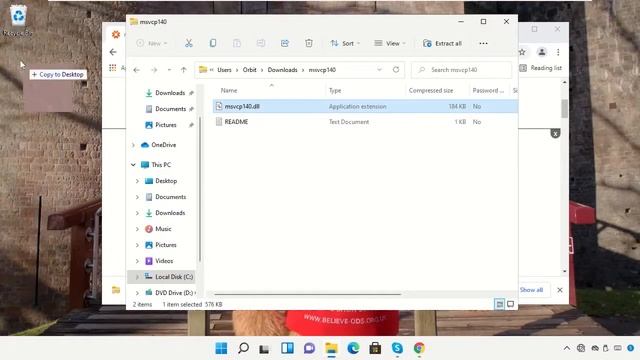Expand the OneDrive tree node
640x360 pixels.
(x=133, y=145)
